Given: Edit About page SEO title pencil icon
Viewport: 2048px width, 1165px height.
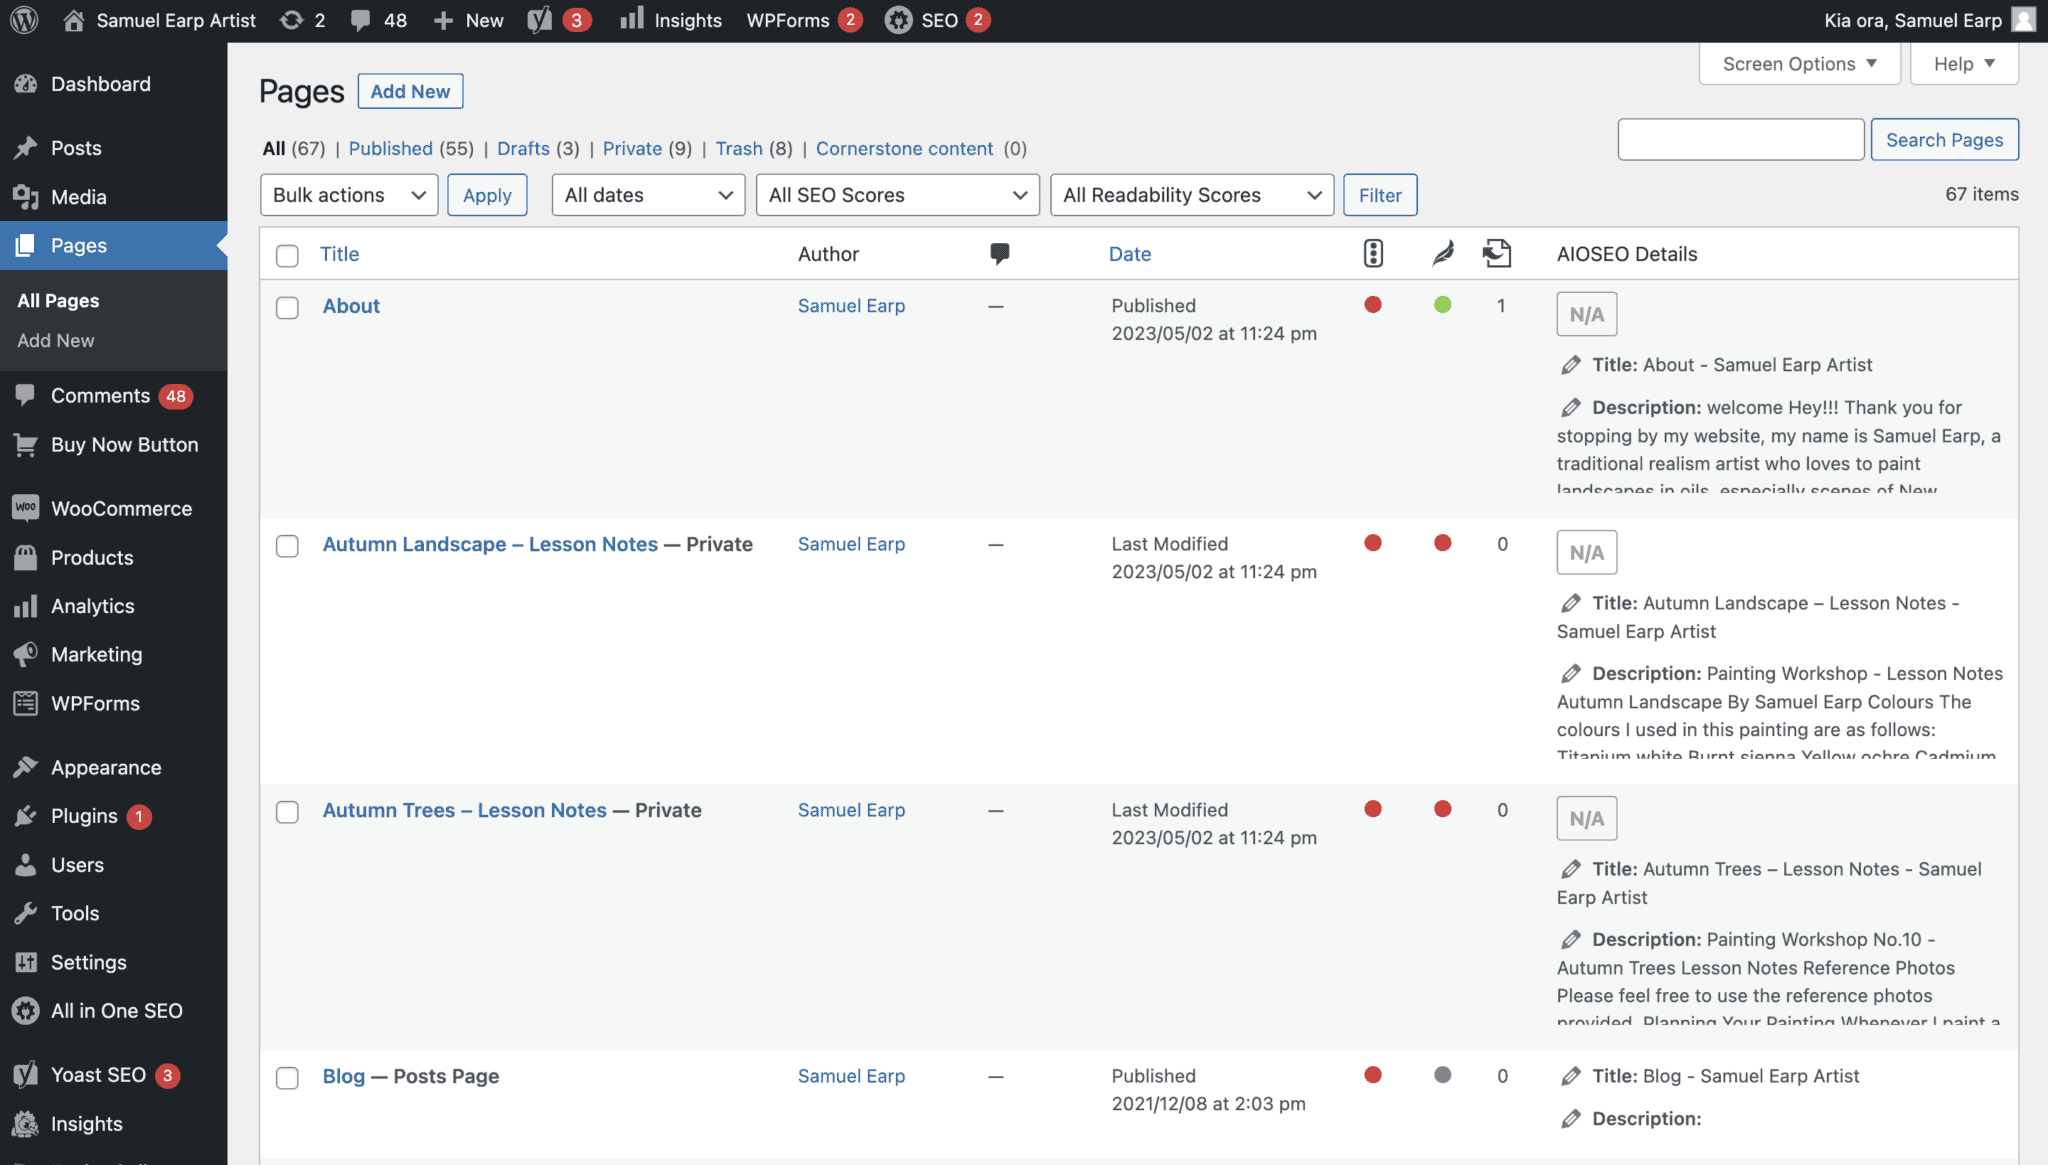Looking at the screenshot, I should 1571,365.
